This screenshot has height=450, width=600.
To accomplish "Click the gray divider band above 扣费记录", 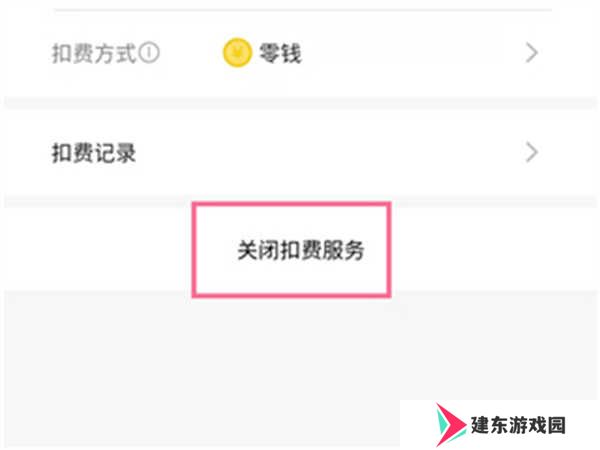I will (x=300, y=103).
